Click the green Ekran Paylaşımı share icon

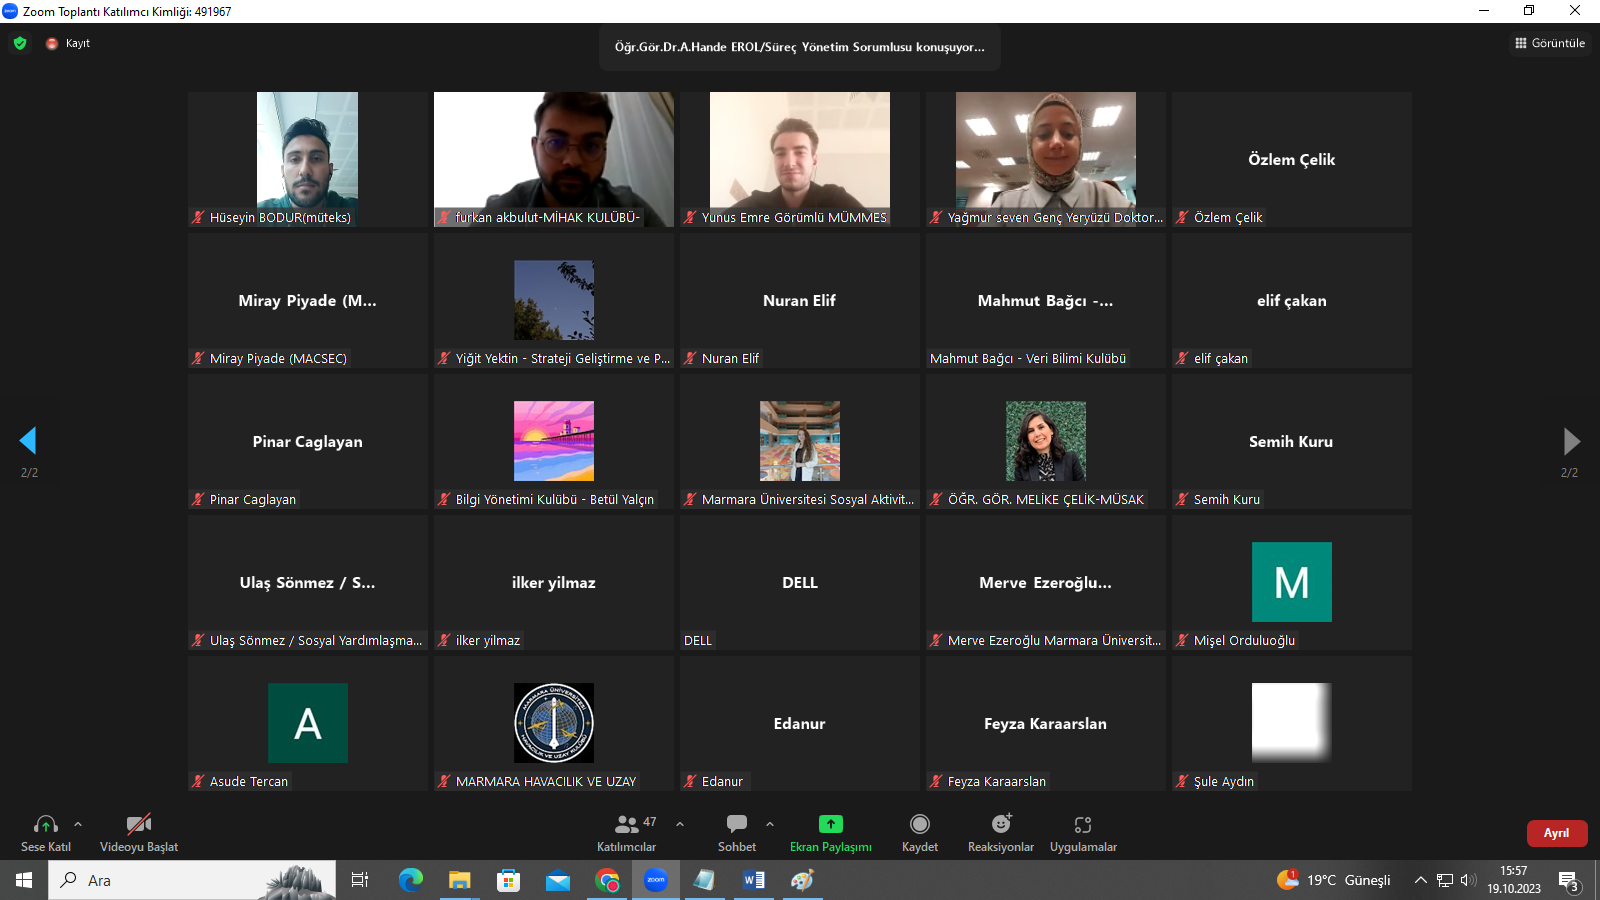830,825
